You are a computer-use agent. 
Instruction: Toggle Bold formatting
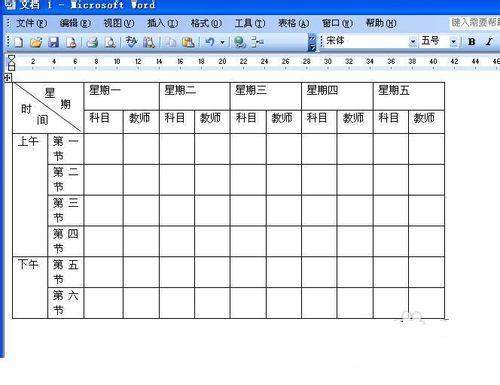pos(471,42)
